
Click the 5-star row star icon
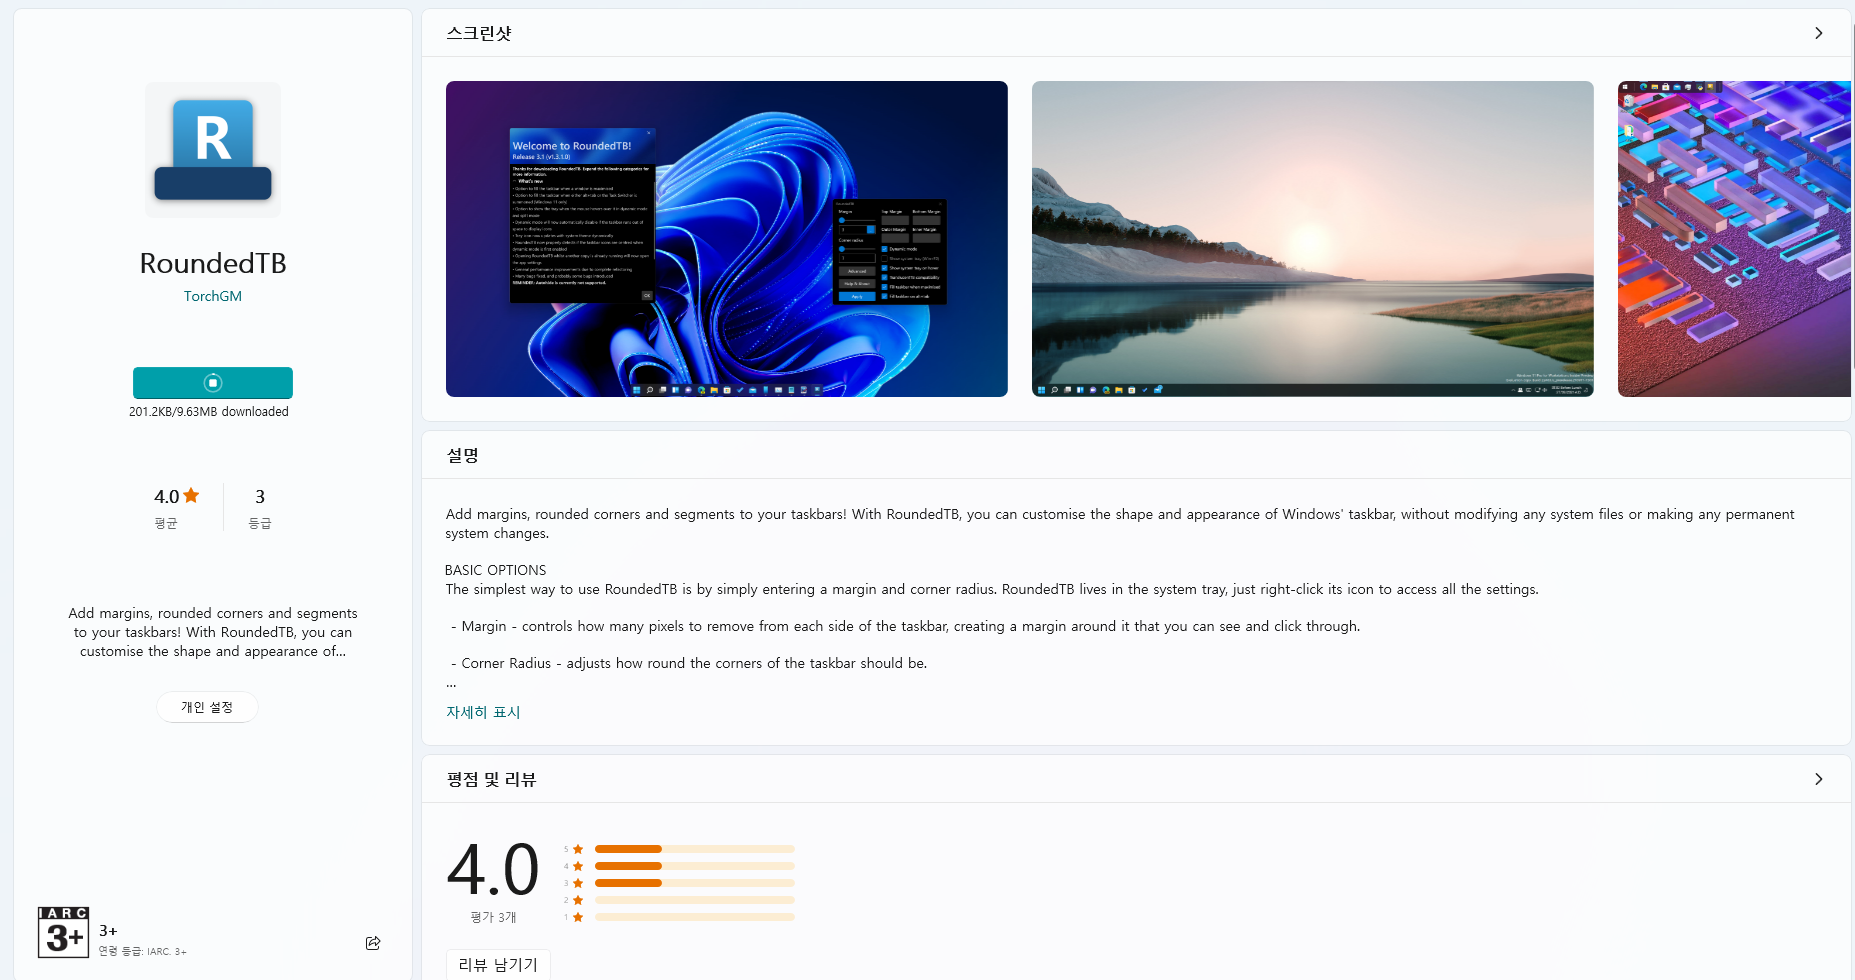578,849
